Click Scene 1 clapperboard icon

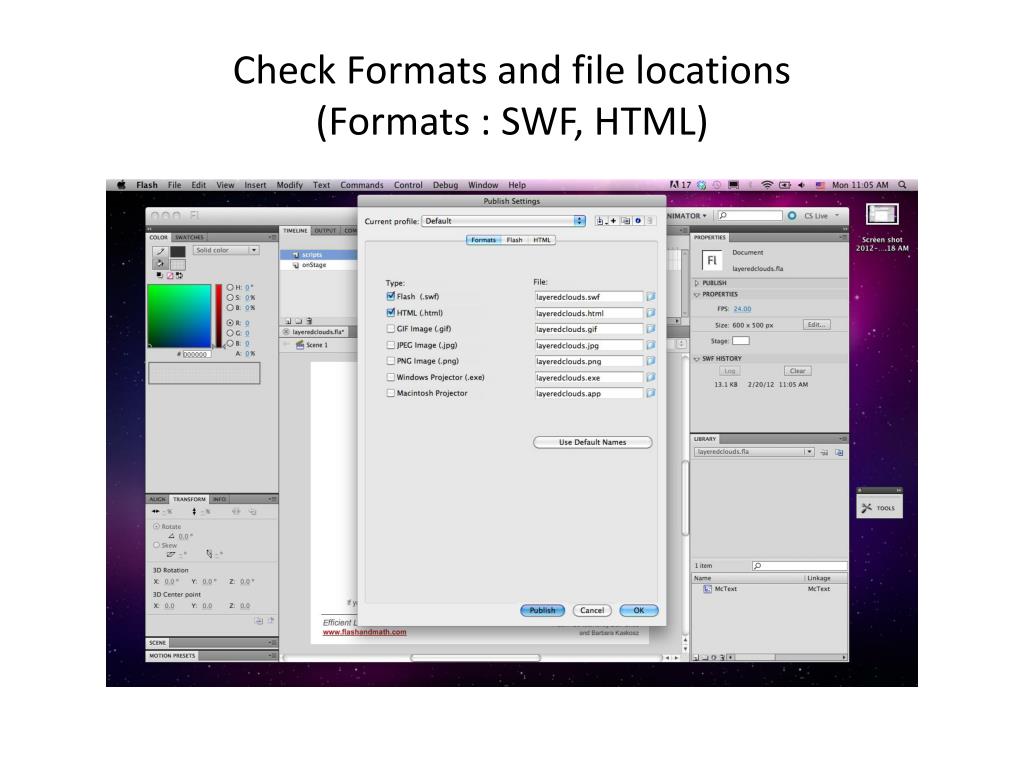click(x=300, y=345)
